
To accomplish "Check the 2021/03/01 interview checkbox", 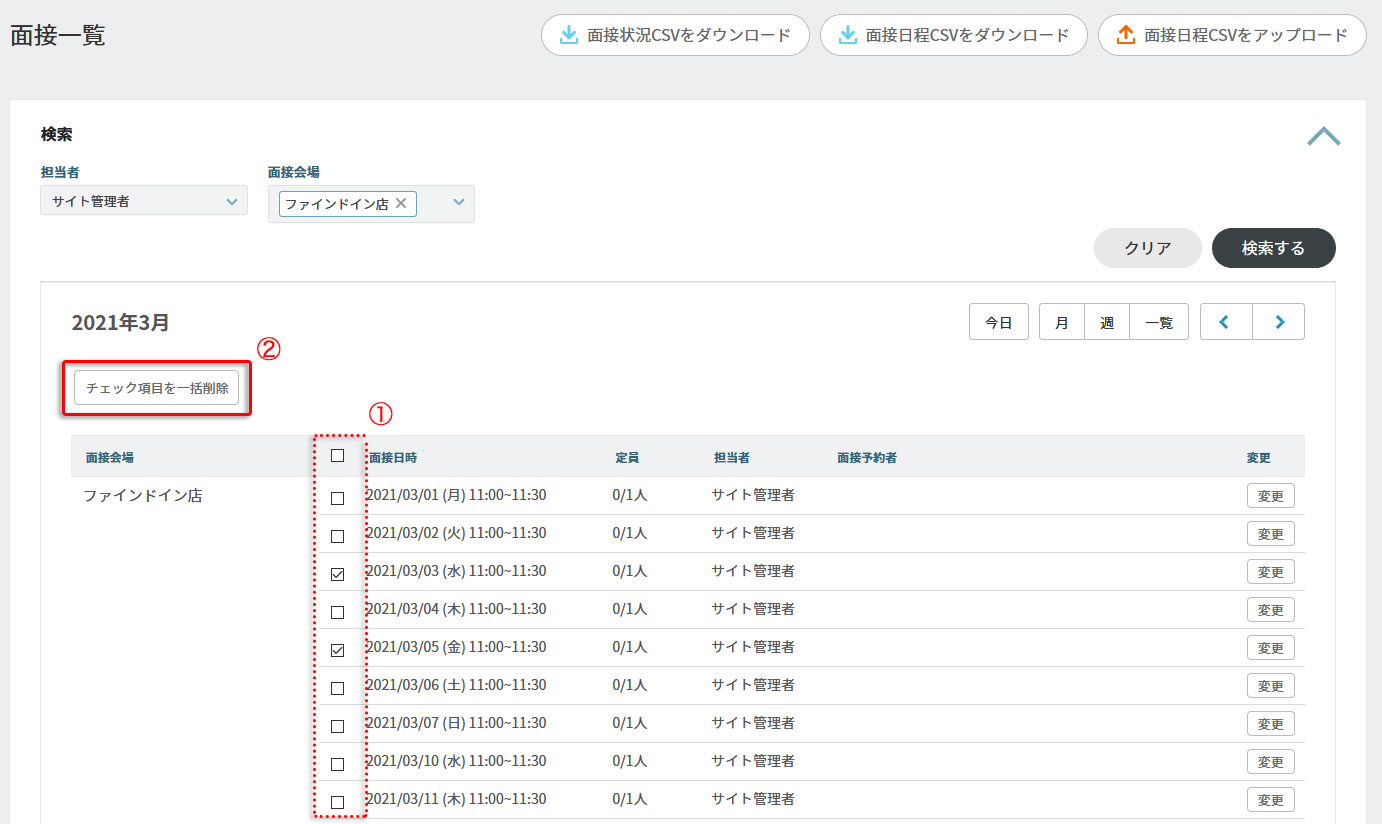I will [337, 498].
